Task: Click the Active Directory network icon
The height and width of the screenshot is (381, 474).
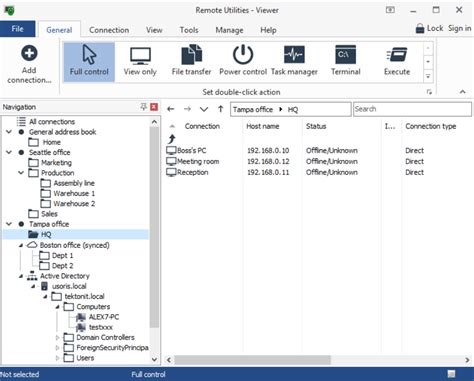Action: 32,276
